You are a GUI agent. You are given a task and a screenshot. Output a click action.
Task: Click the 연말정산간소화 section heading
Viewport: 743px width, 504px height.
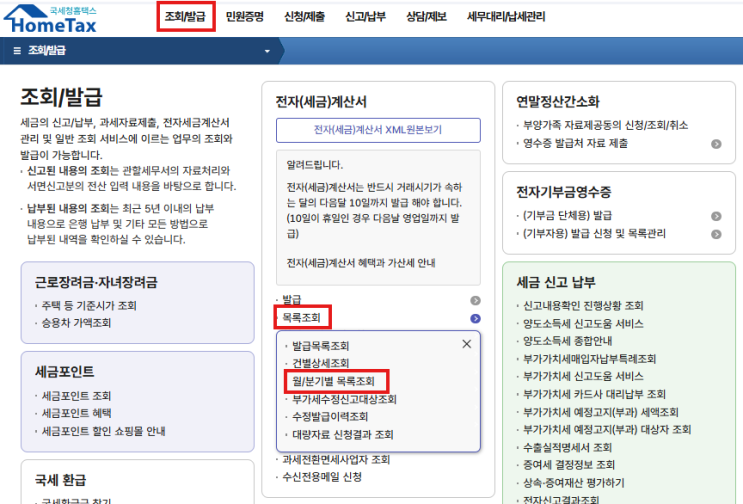558,101
